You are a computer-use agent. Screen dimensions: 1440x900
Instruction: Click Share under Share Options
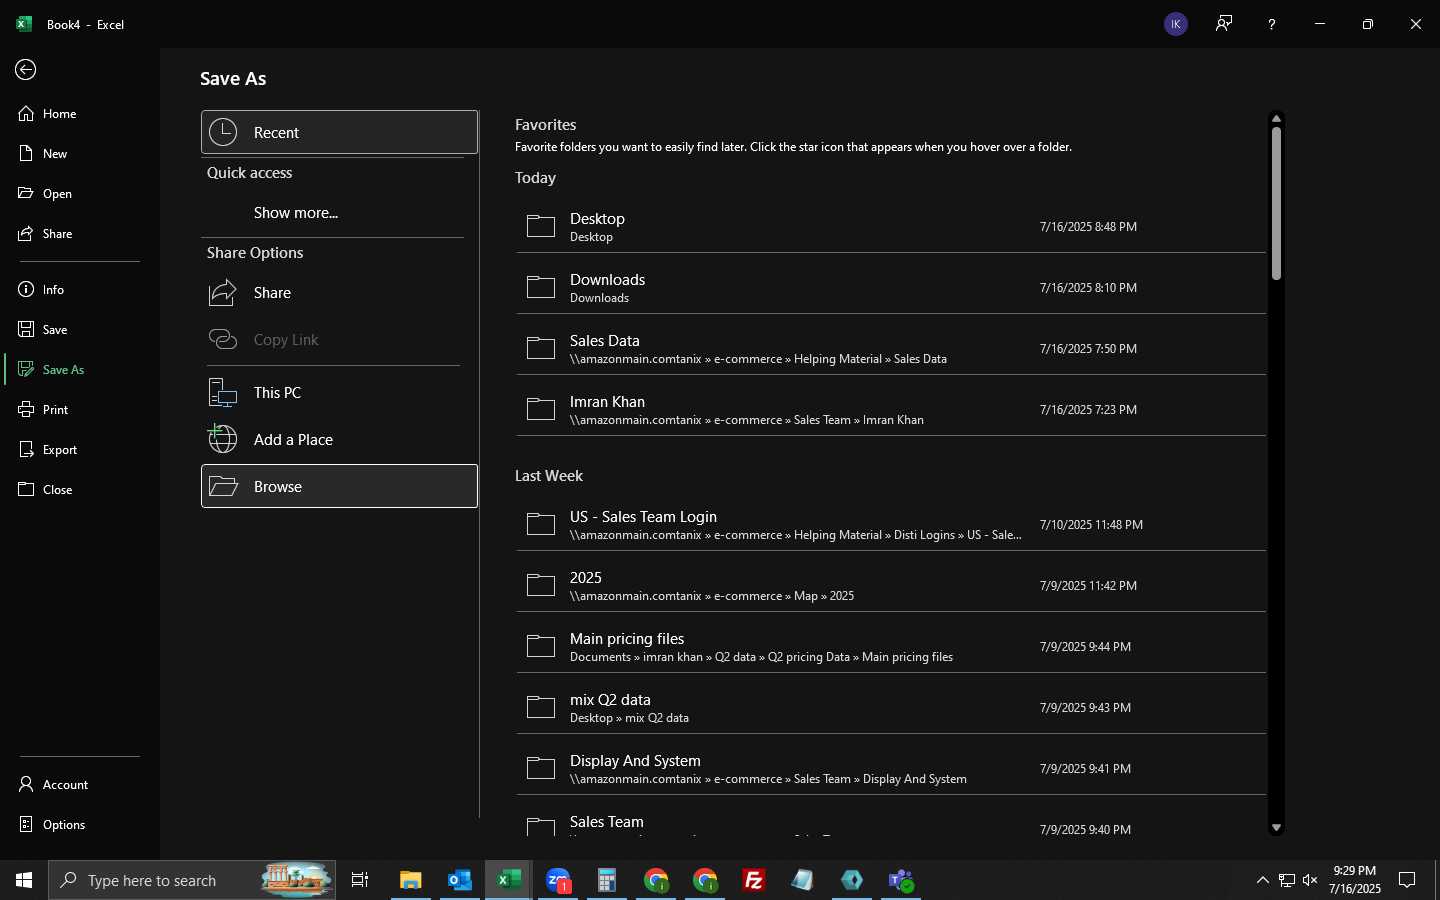click(x=340, y=293)
